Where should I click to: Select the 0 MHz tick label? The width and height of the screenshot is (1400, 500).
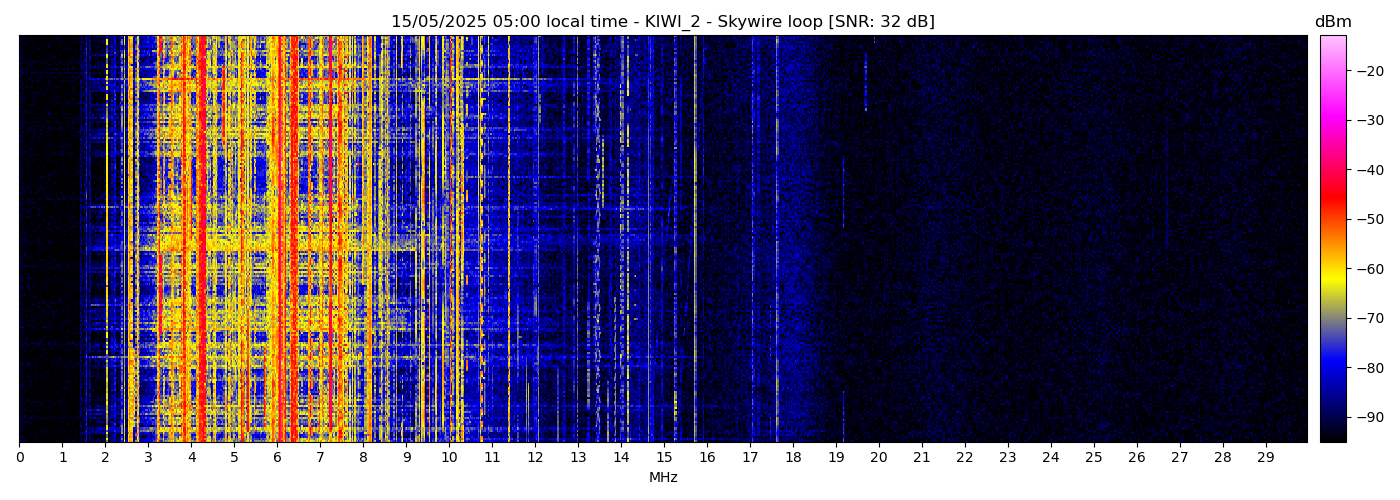click(x=20, y=457)
